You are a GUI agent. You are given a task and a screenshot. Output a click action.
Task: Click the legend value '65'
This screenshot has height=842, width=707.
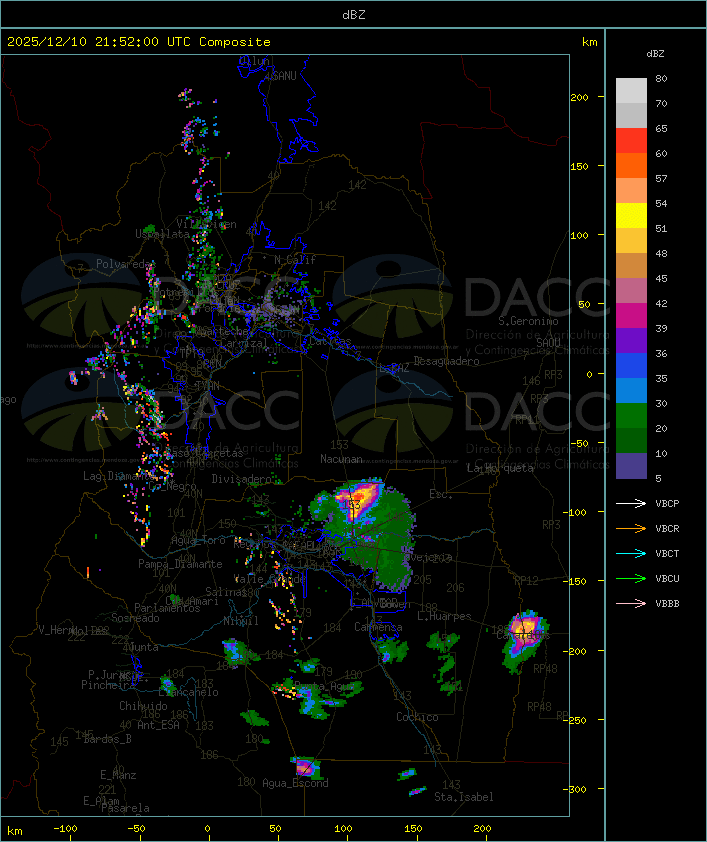661,128
